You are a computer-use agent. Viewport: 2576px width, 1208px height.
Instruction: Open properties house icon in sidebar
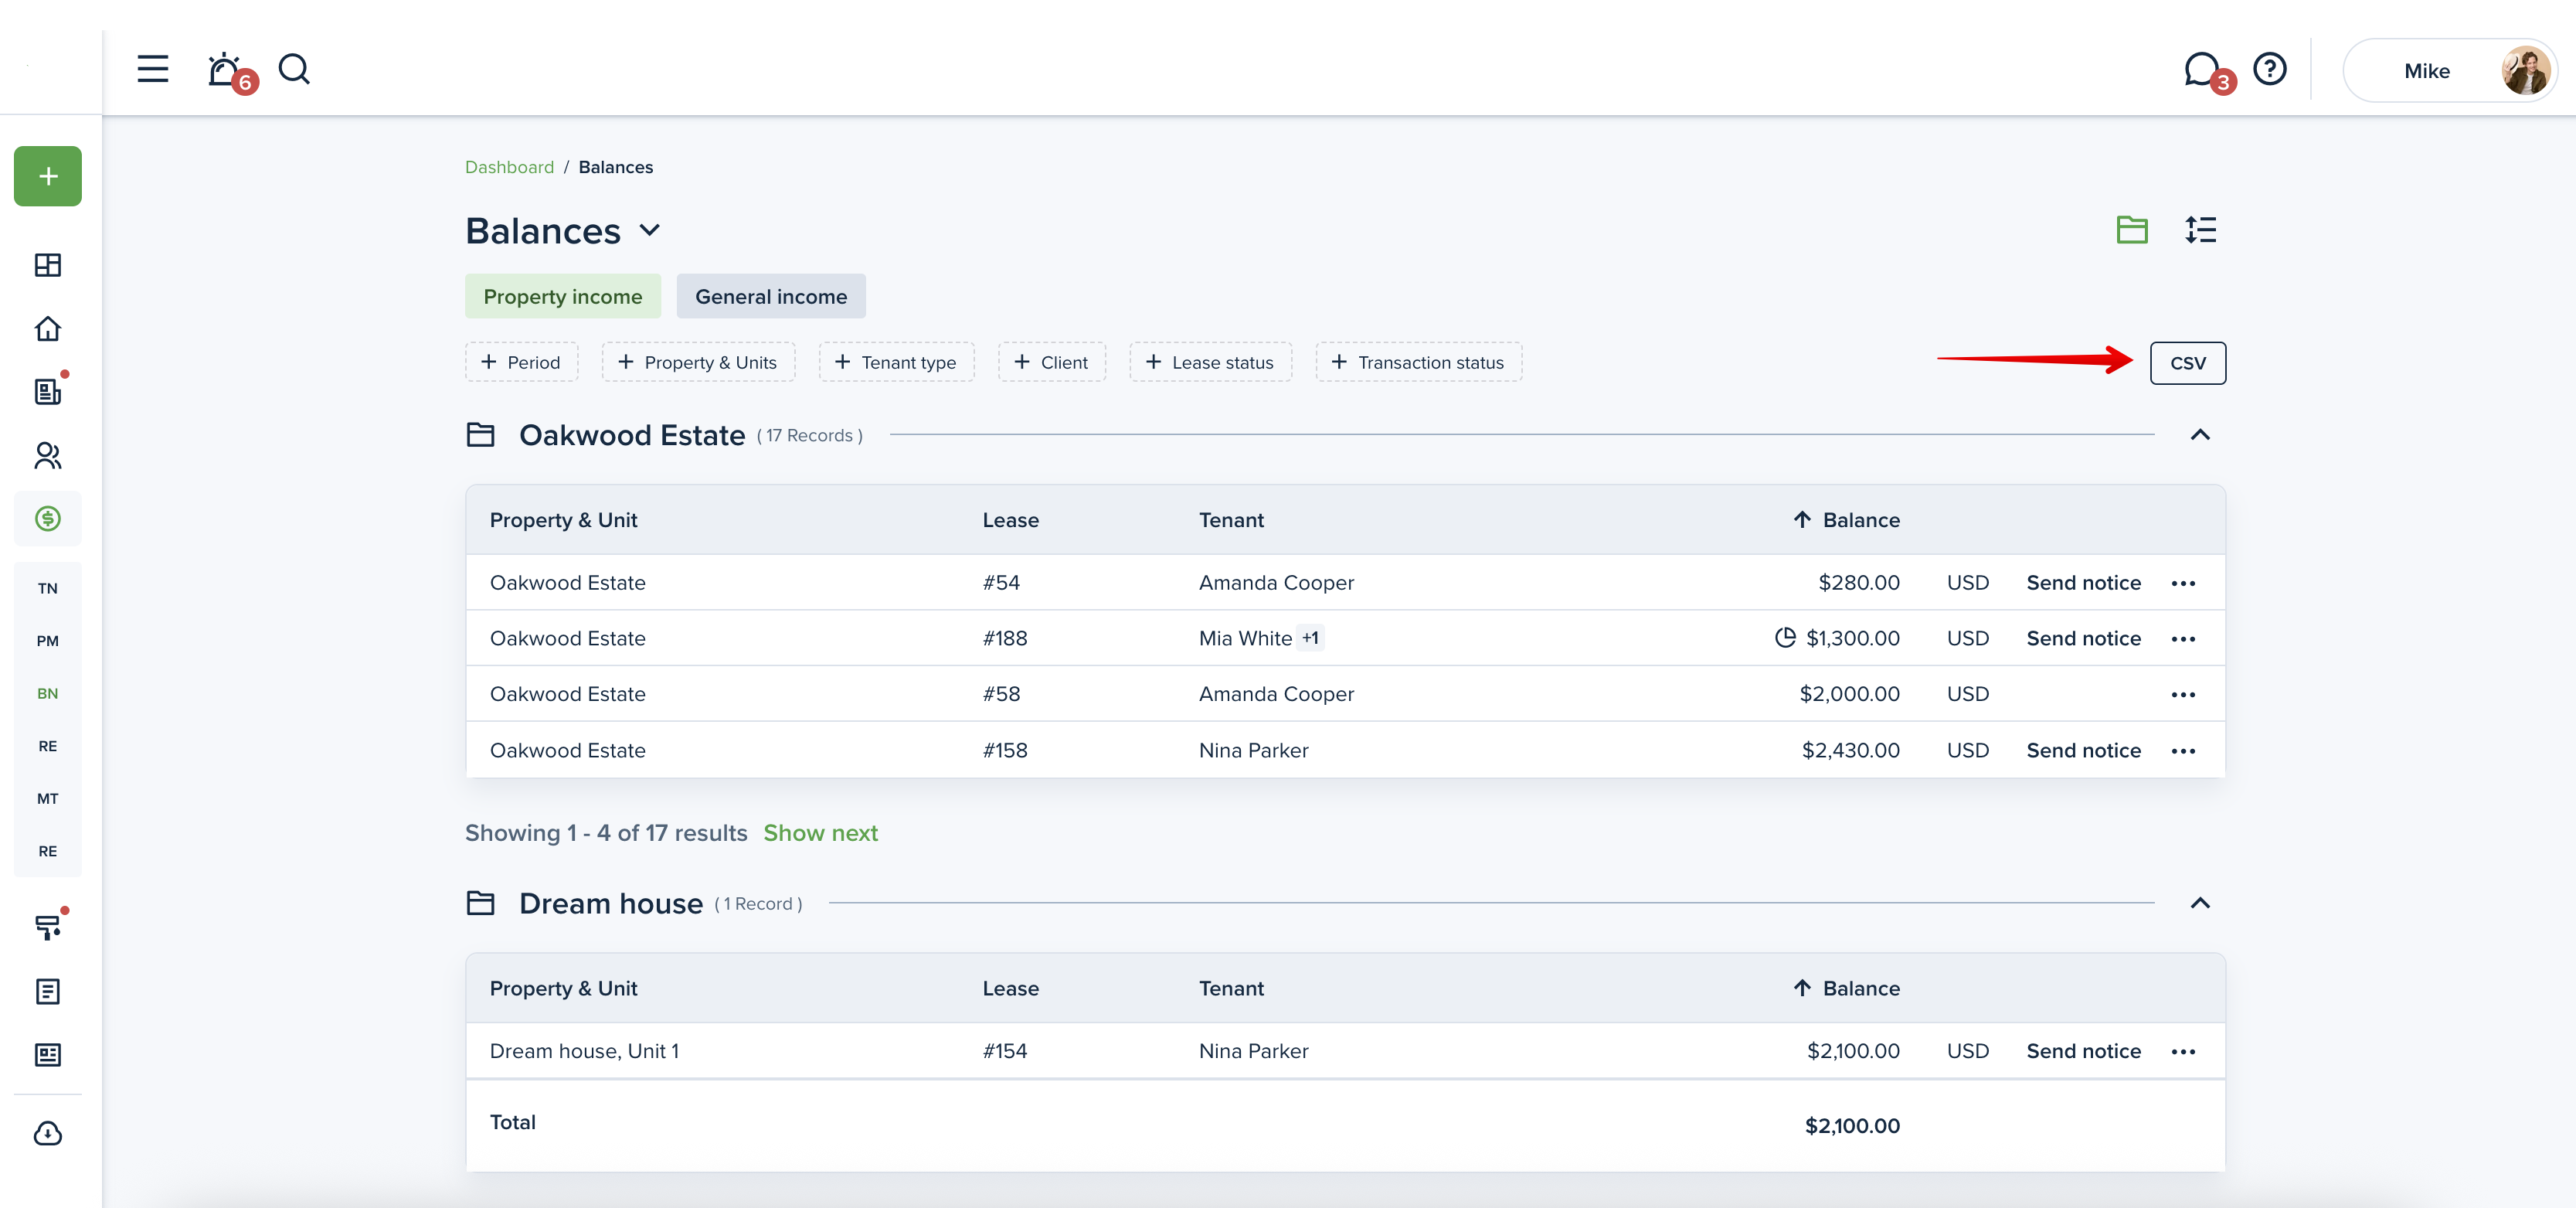pos(48,329)
